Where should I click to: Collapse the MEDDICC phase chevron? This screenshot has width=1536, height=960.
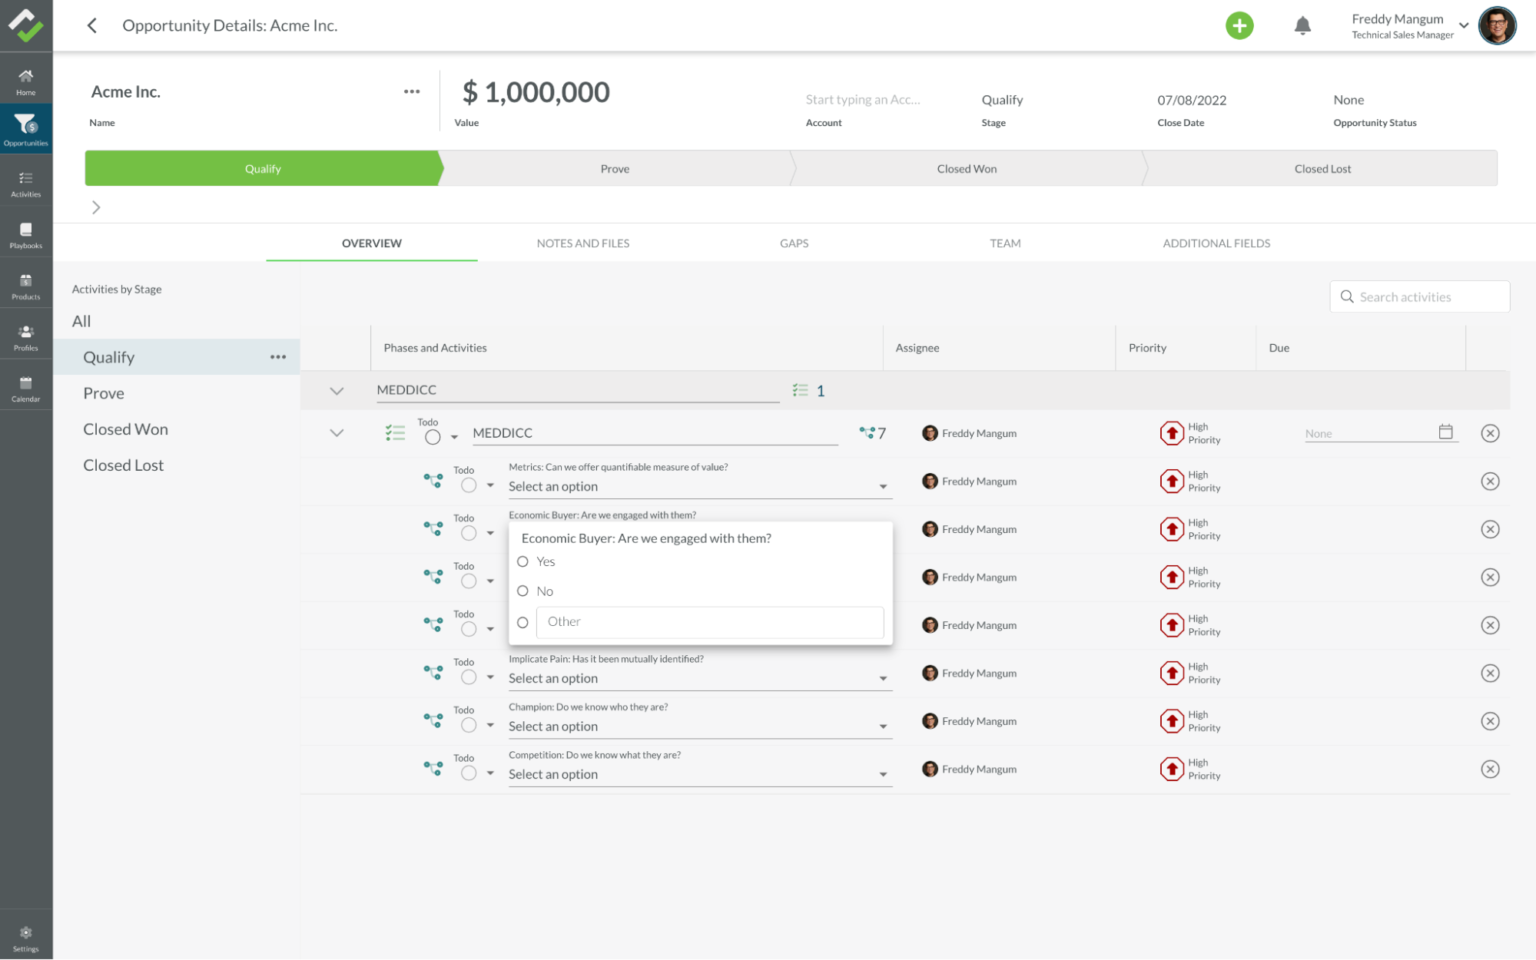[x=337, y=391]
